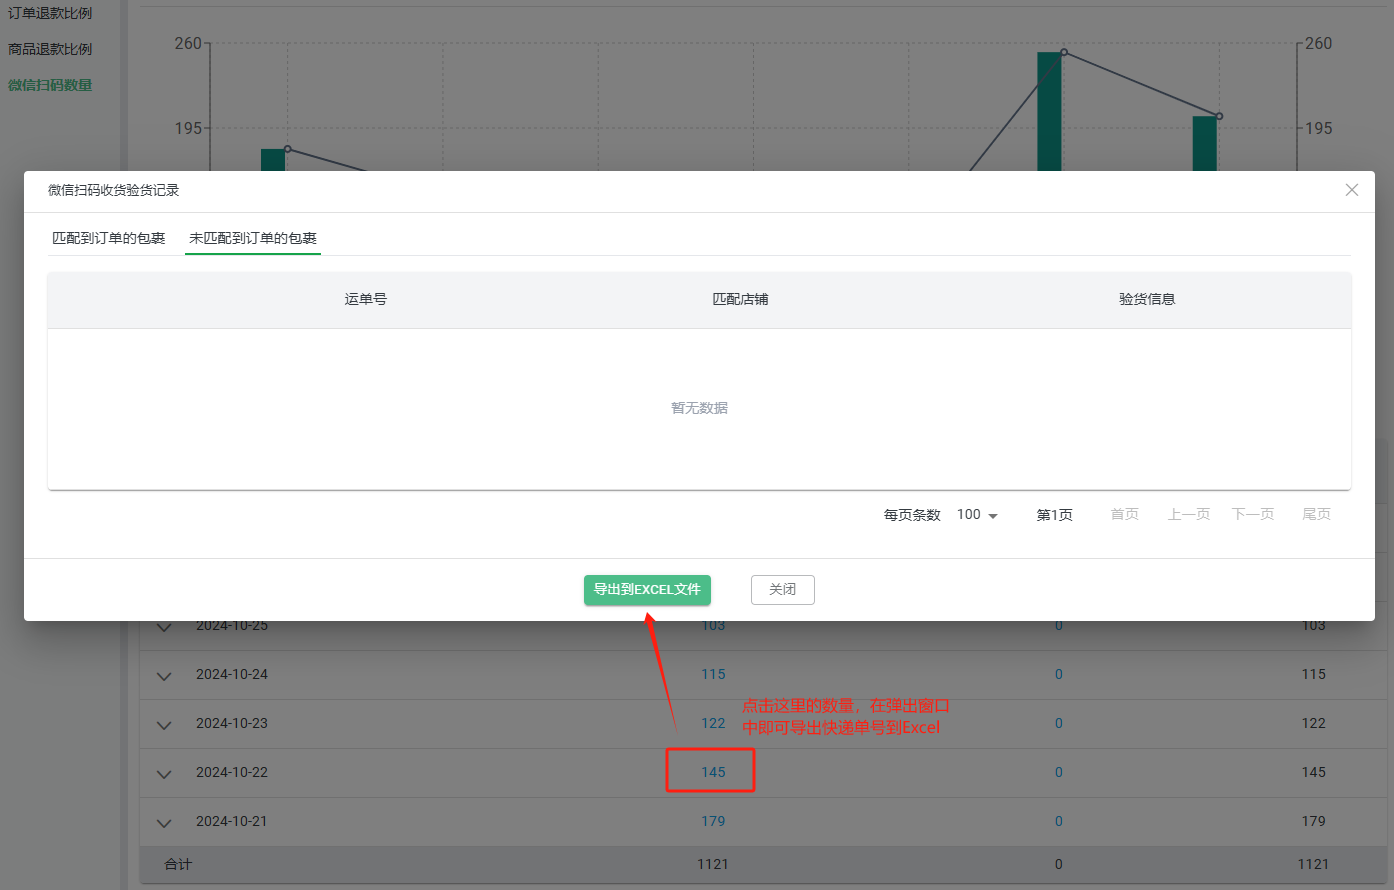Screen dimensions: 1394x890
Task: Open 订单退款比例 in the sidebar
Action: click(50, 13)
